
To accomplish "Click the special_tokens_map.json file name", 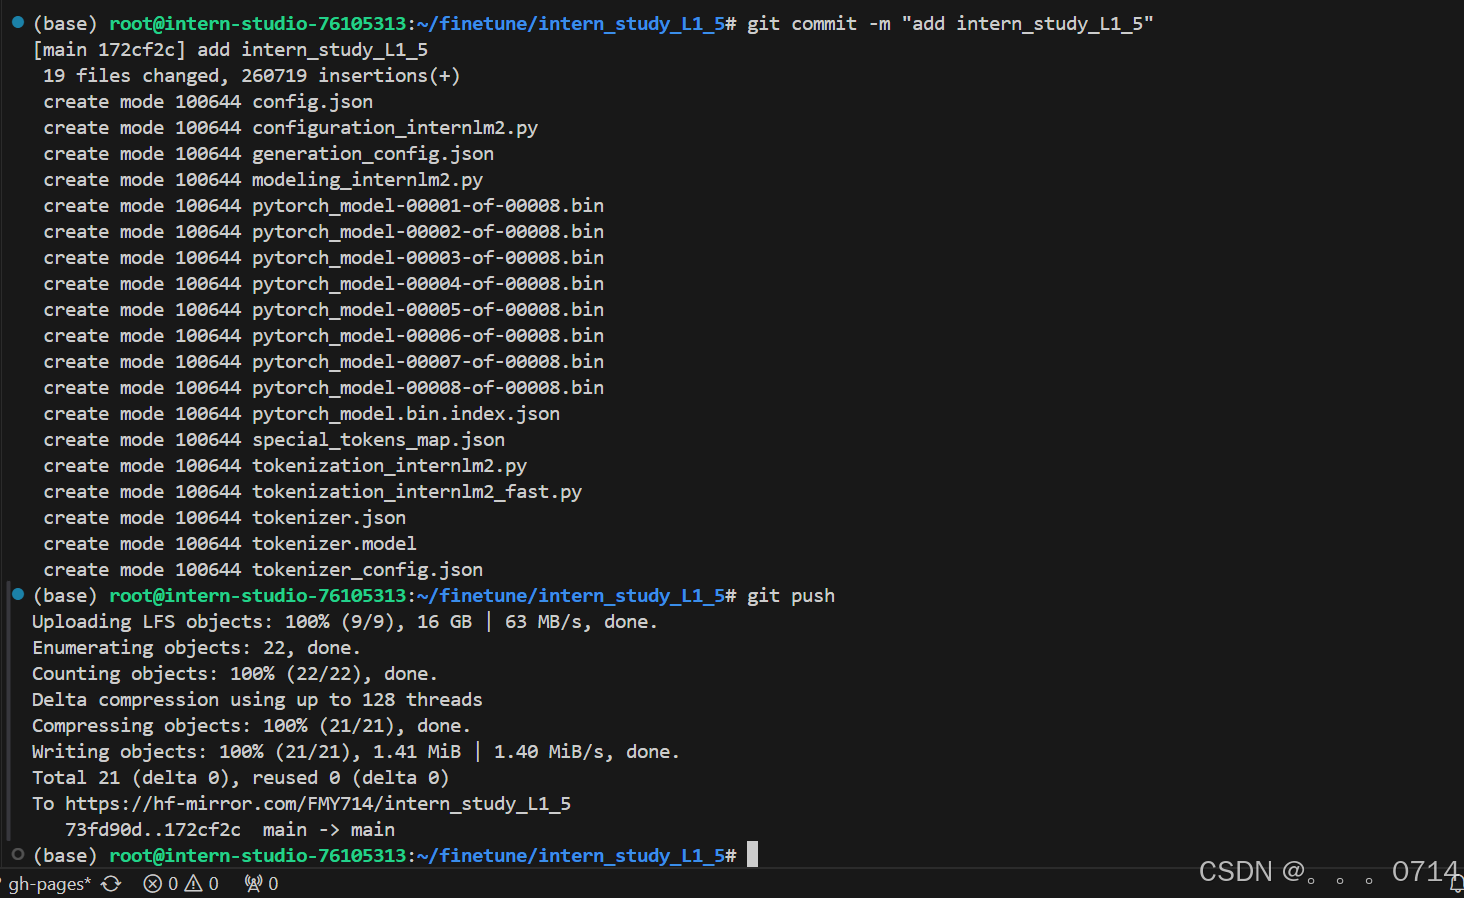I will [x=378, y=439].
